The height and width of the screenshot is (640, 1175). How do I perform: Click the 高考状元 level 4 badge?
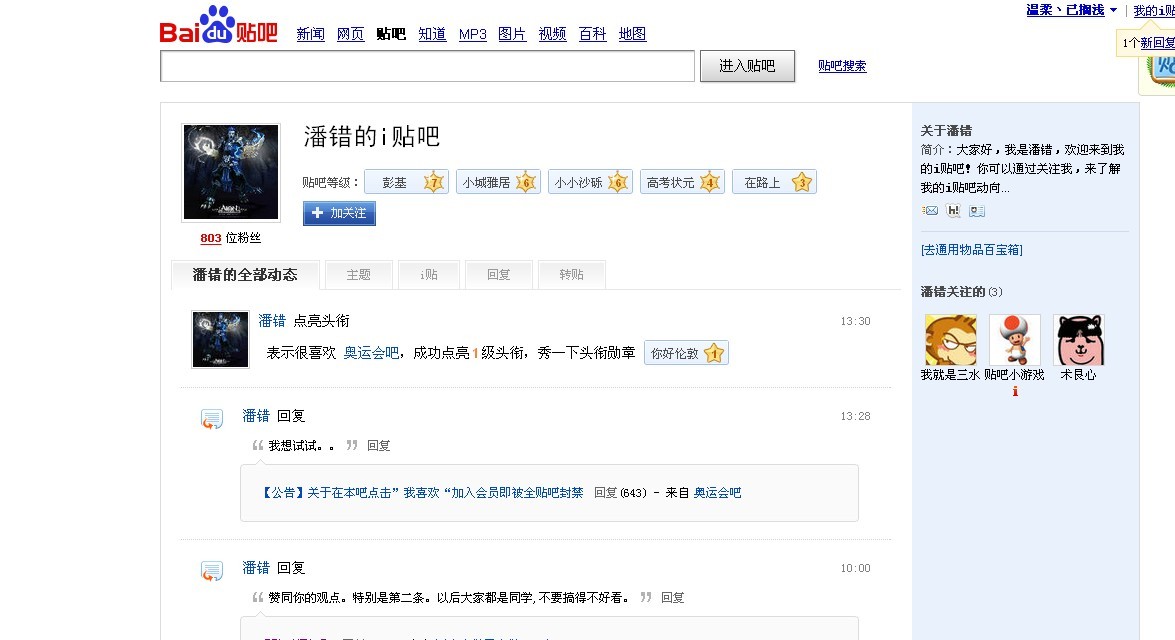(683, 182)
